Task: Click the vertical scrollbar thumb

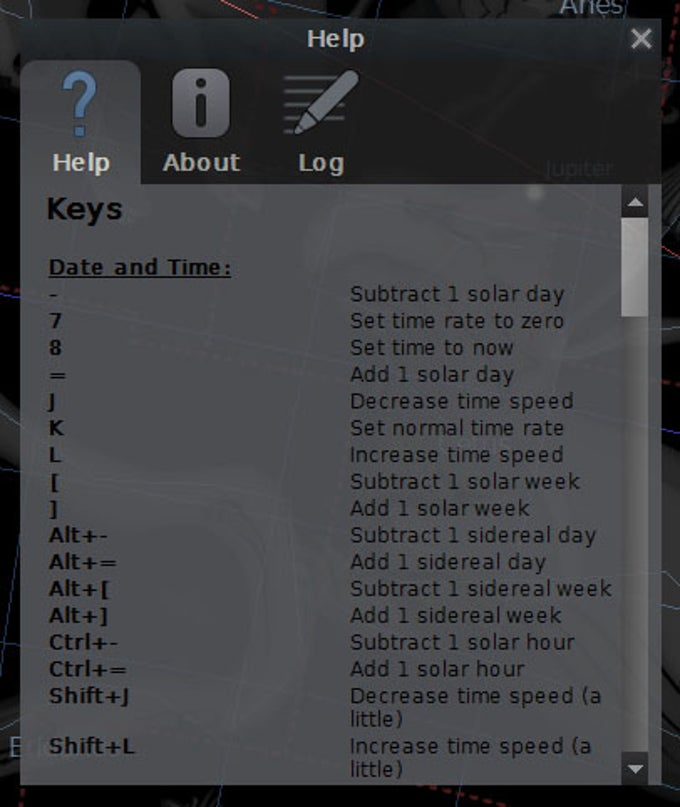Action: tap(635, 267)
